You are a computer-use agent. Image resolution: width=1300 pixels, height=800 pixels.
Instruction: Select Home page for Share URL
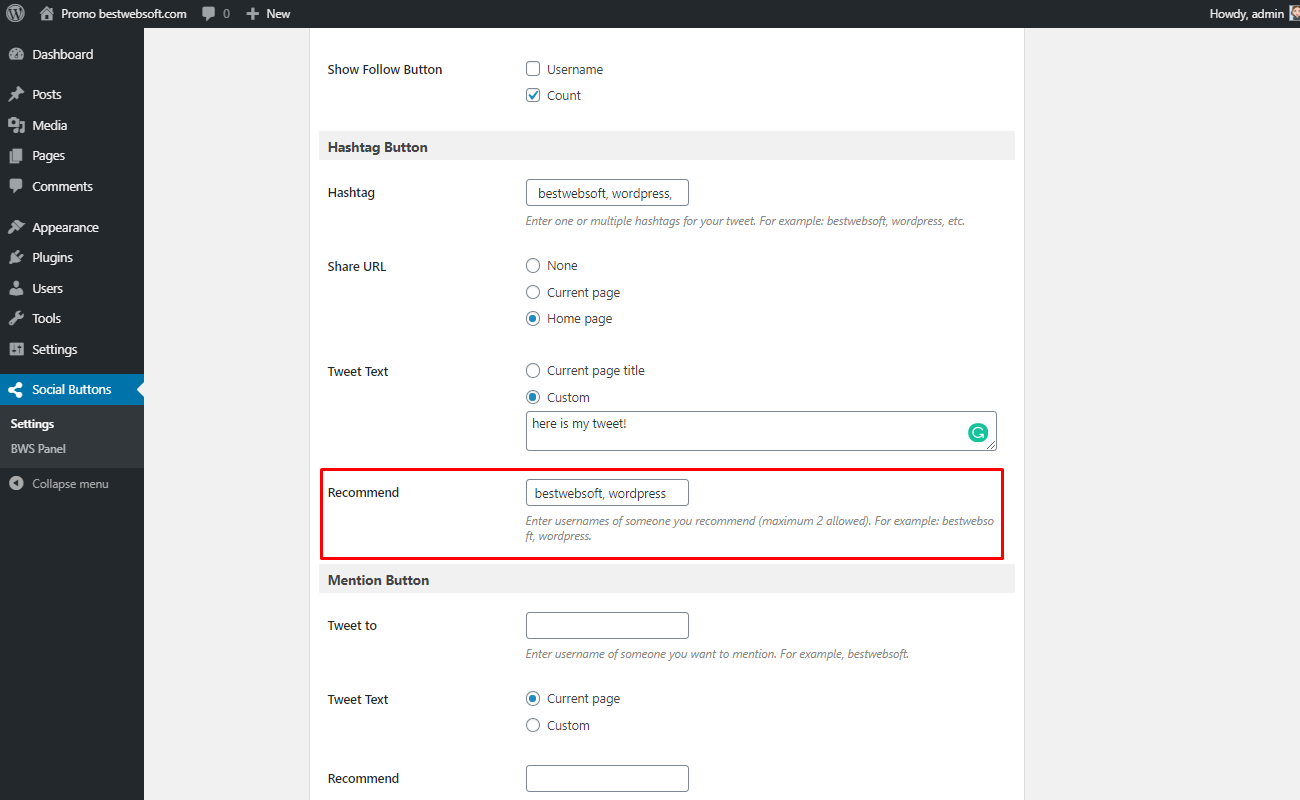(533, 319)
